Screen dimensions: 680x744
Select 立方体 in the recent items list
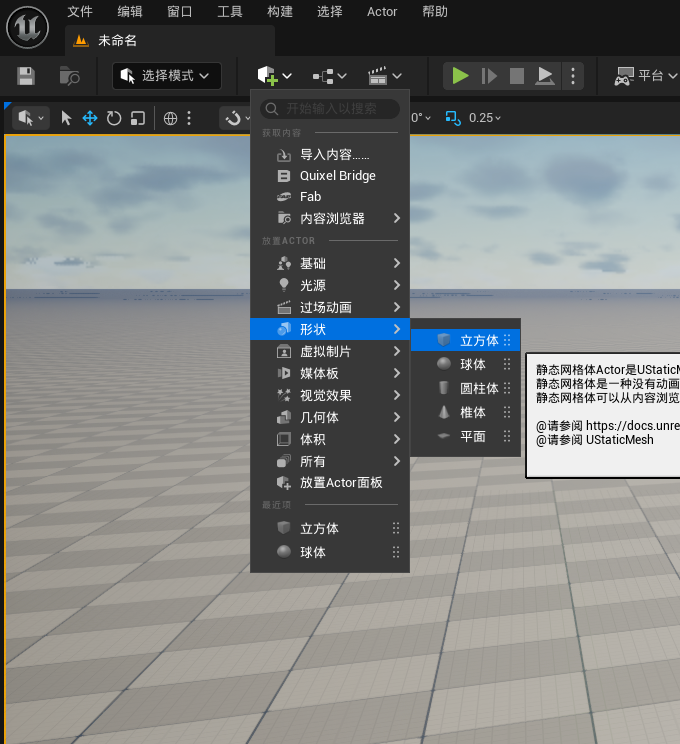tap(319, 528)
